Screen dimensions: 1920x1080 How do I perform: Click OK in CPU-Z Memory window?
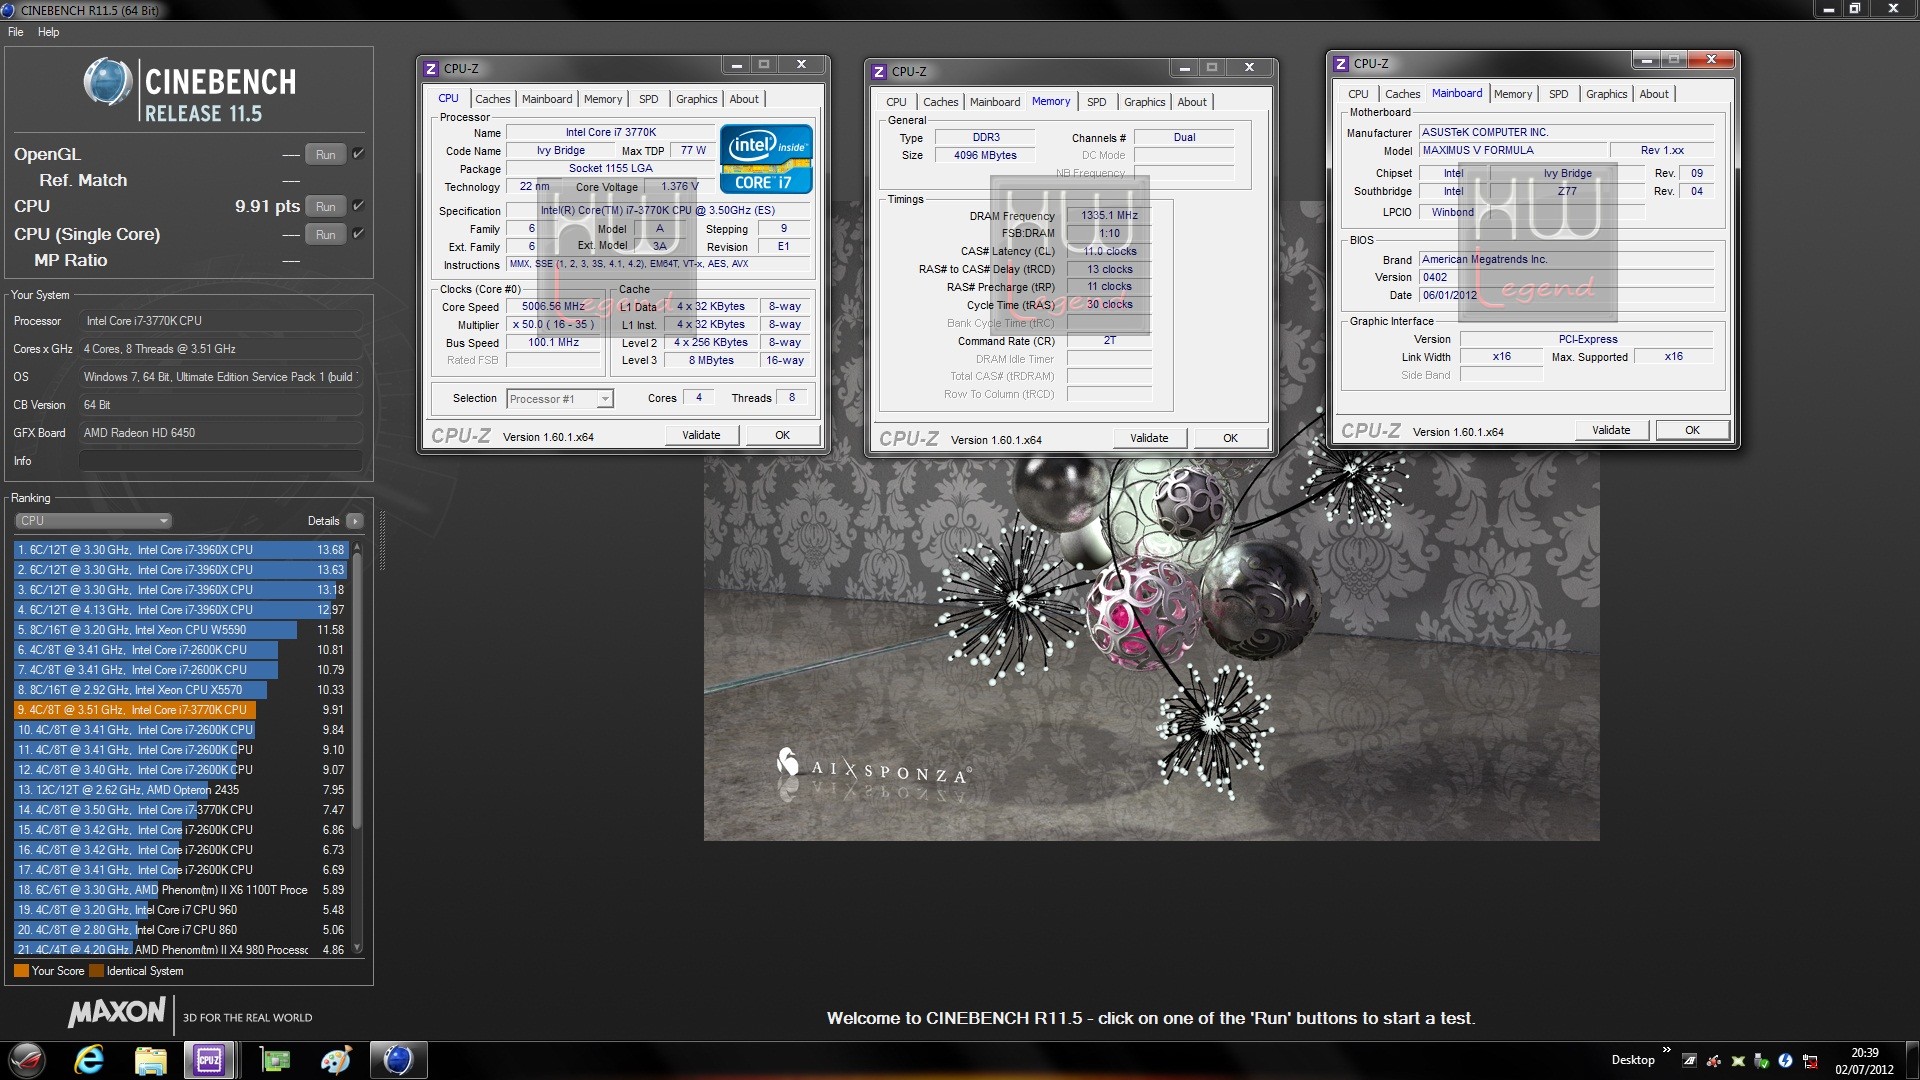[1230, 438]
